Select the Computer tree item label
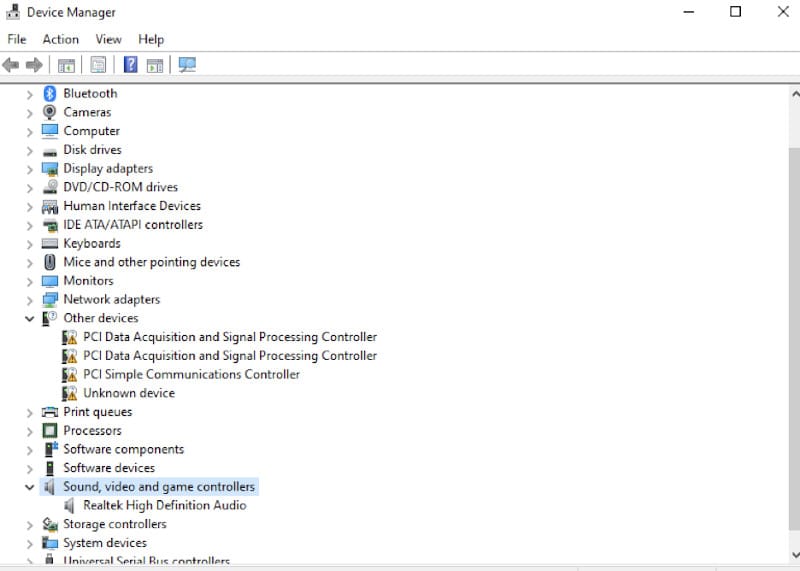This screenshot has height=571, width=800. [x=92, y=131]
